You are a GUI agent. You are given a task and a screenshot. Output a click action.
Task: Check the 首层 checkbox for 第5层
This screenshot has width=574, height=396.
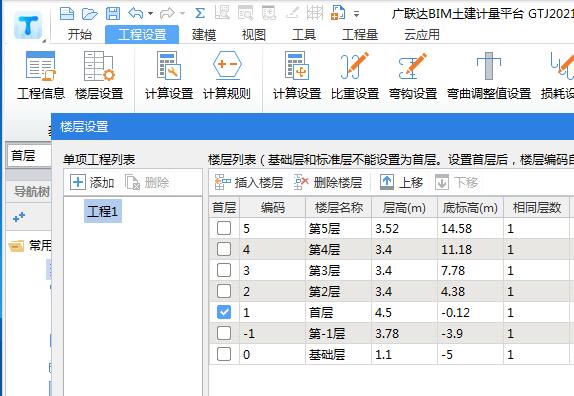tap(224, 228)
